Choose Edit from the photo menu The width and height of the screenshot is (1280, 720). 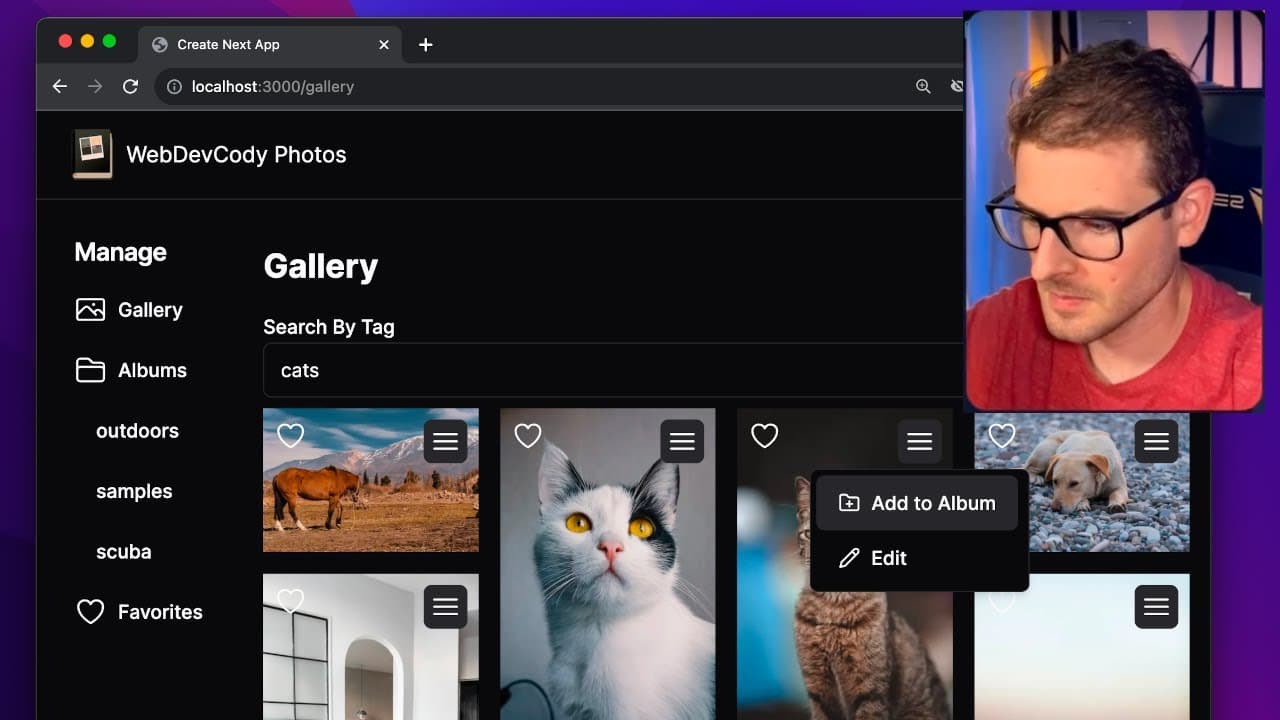(917, 558)
